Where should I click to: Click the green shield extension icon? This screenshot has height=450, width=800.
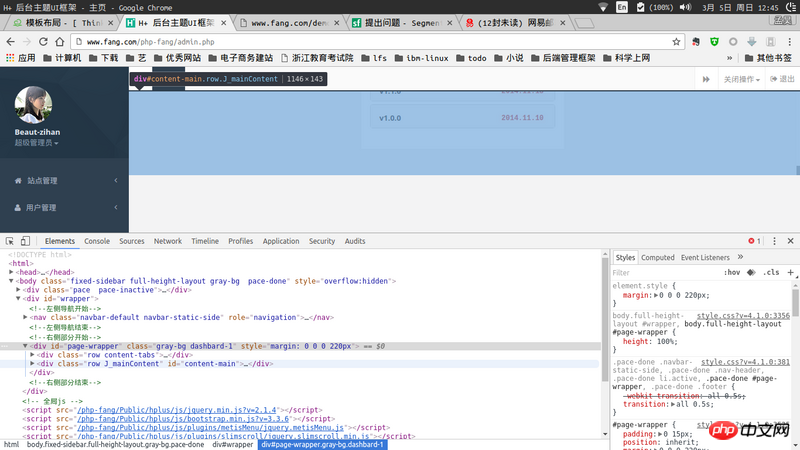point(714,42)
